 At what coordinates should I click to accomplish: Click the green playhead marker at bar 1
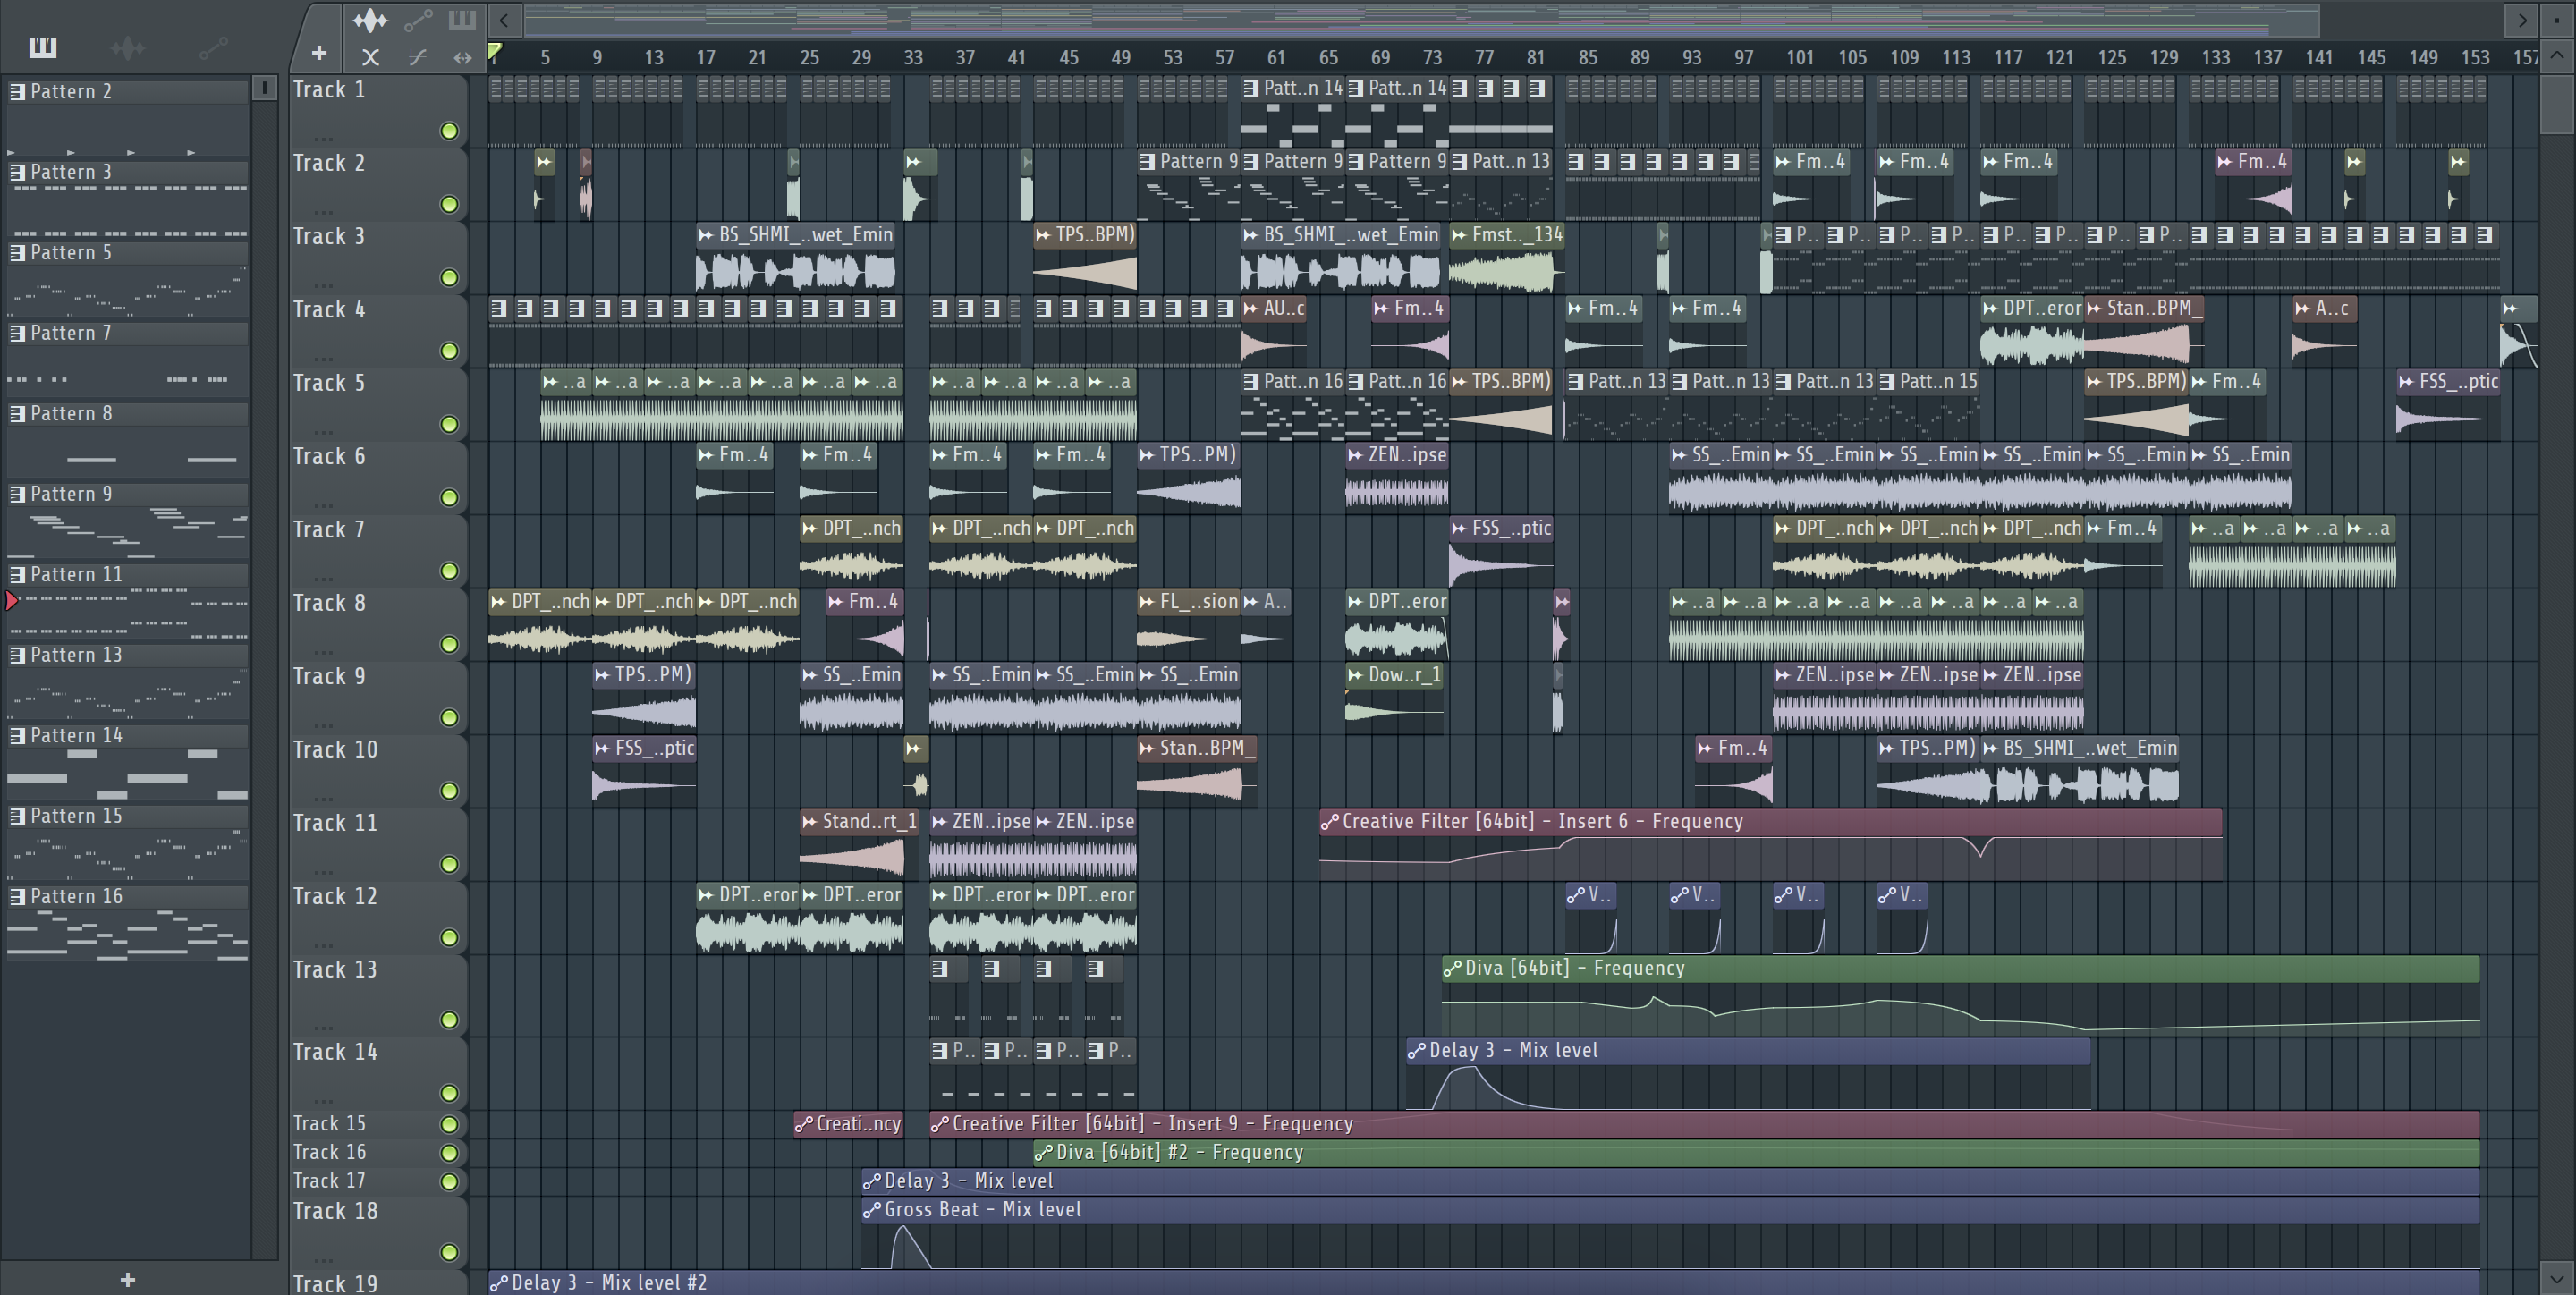(494, 51)
